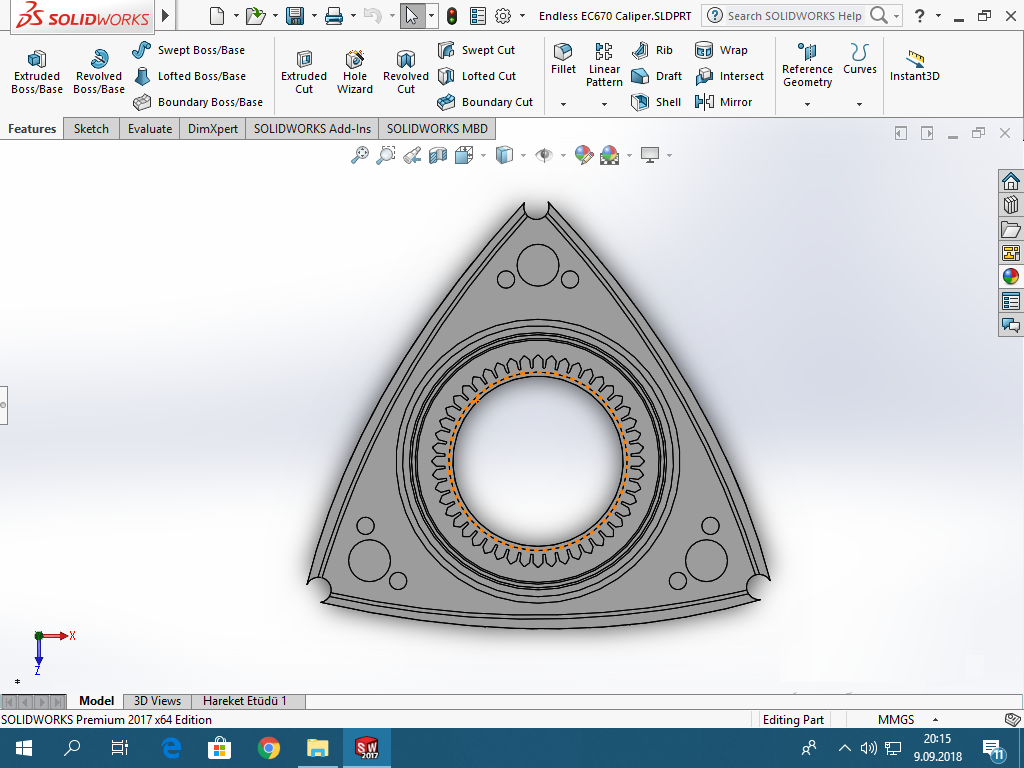Open the Appearances tab in task pane

[x=1010, y=277]
